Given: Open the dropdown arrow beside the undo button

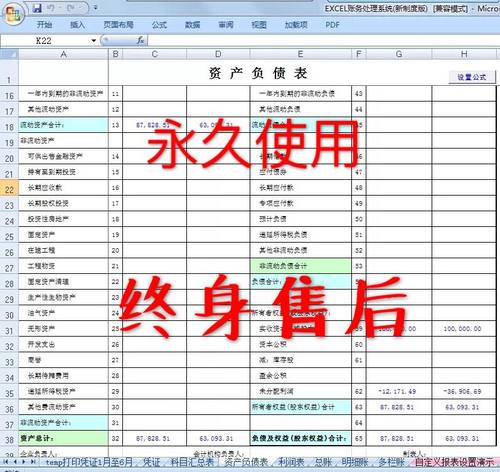Looking at the screenshot, I should tap(59, 8).
